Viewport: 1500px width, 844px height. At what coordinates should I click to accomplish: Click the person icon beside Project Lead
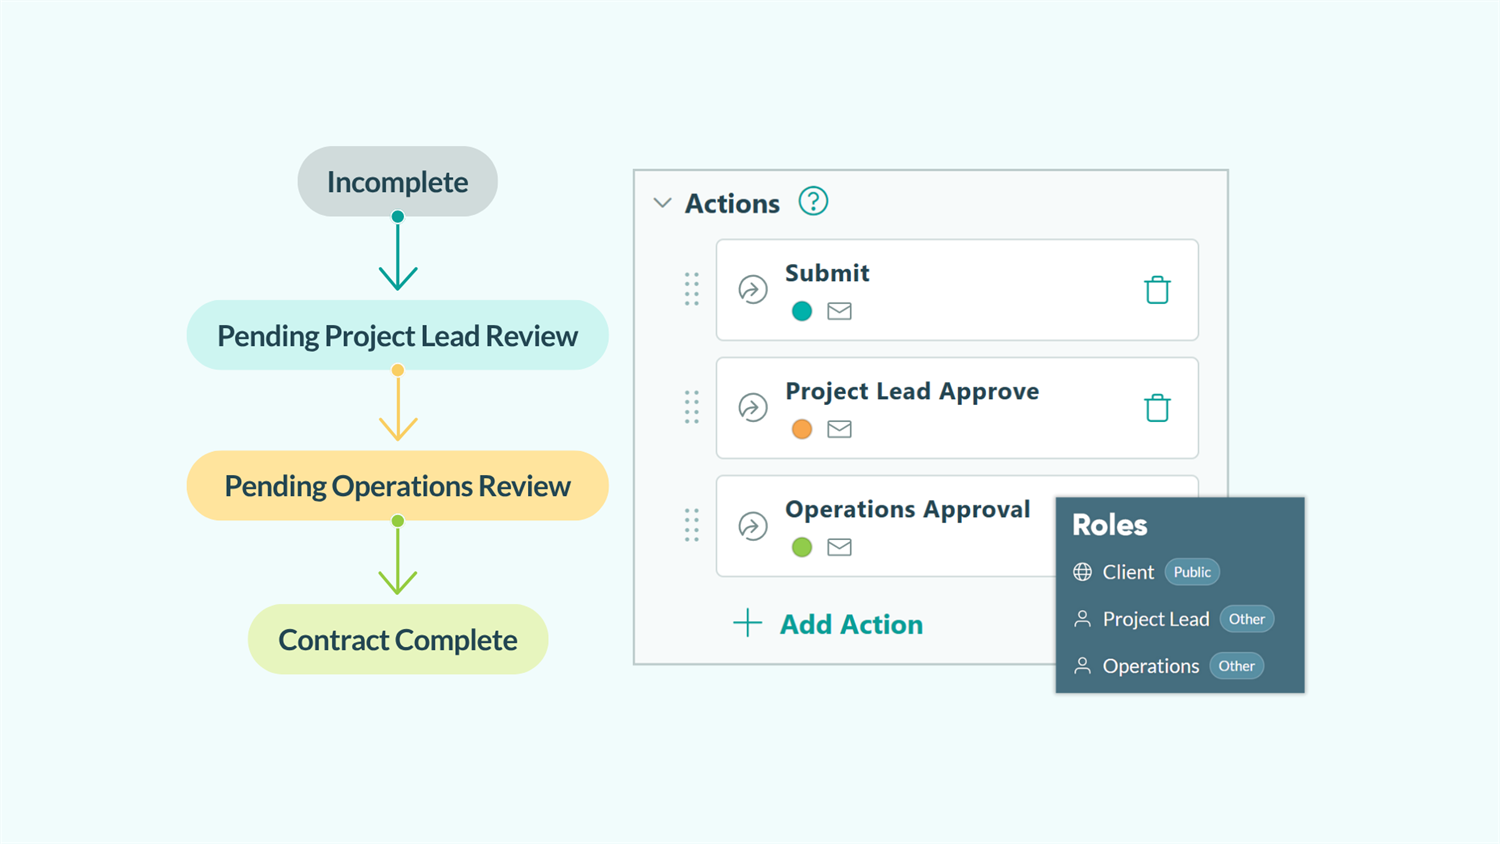1082,618
